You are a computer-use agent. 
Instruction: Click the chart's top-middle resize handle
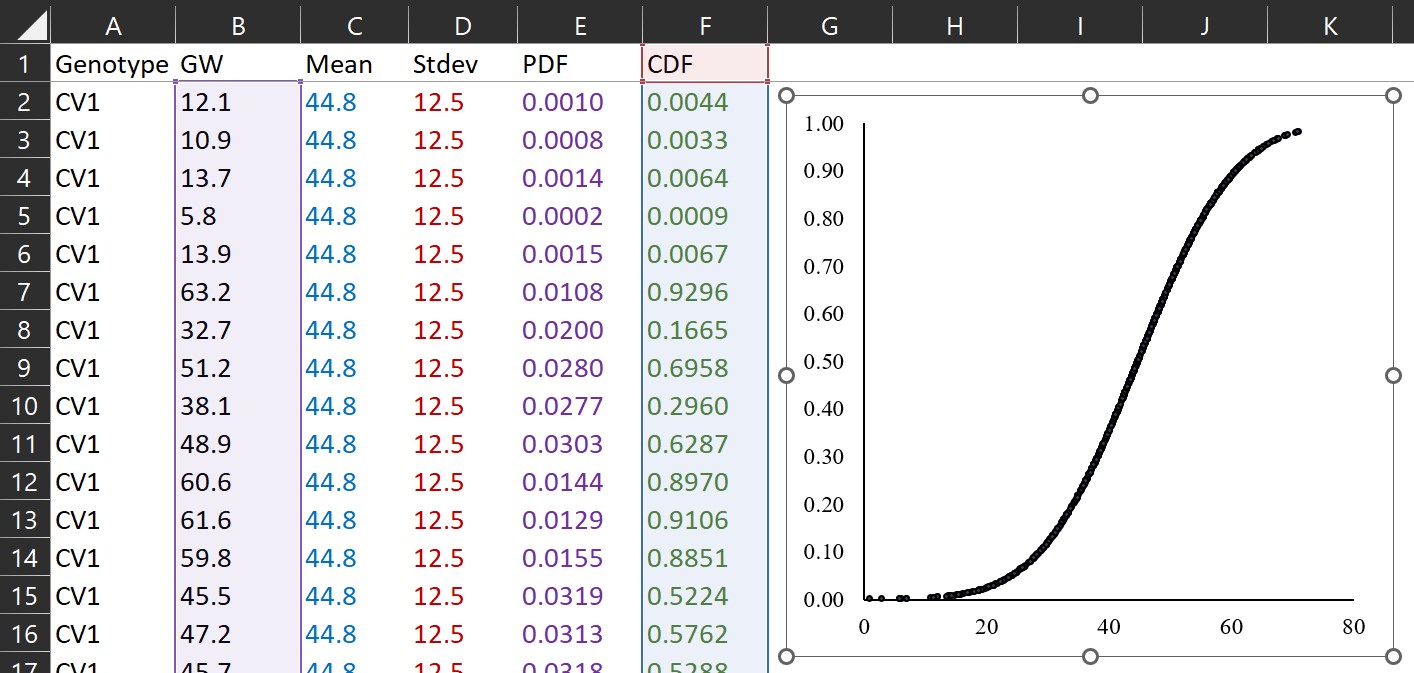pos(1090,95)
